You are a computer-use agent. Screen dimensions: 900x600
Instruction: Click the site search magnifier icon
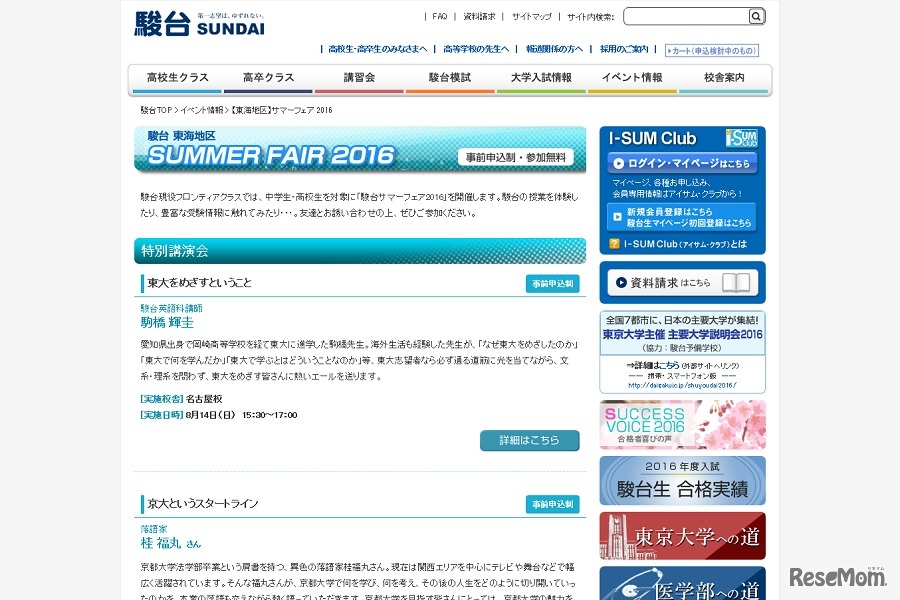pos(756,16)
